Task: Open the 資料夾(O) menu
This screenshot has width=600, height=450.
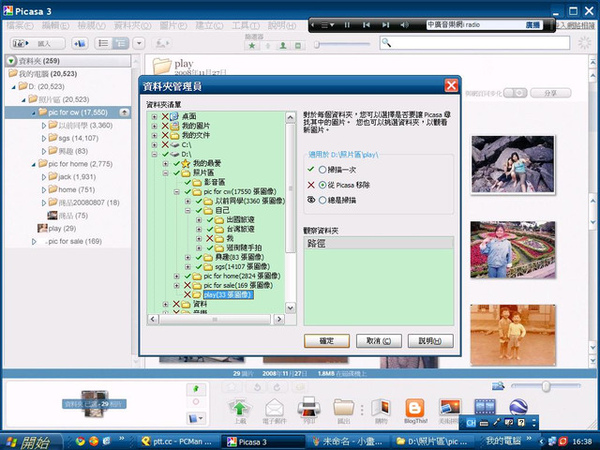Action: tap(132, 26)
